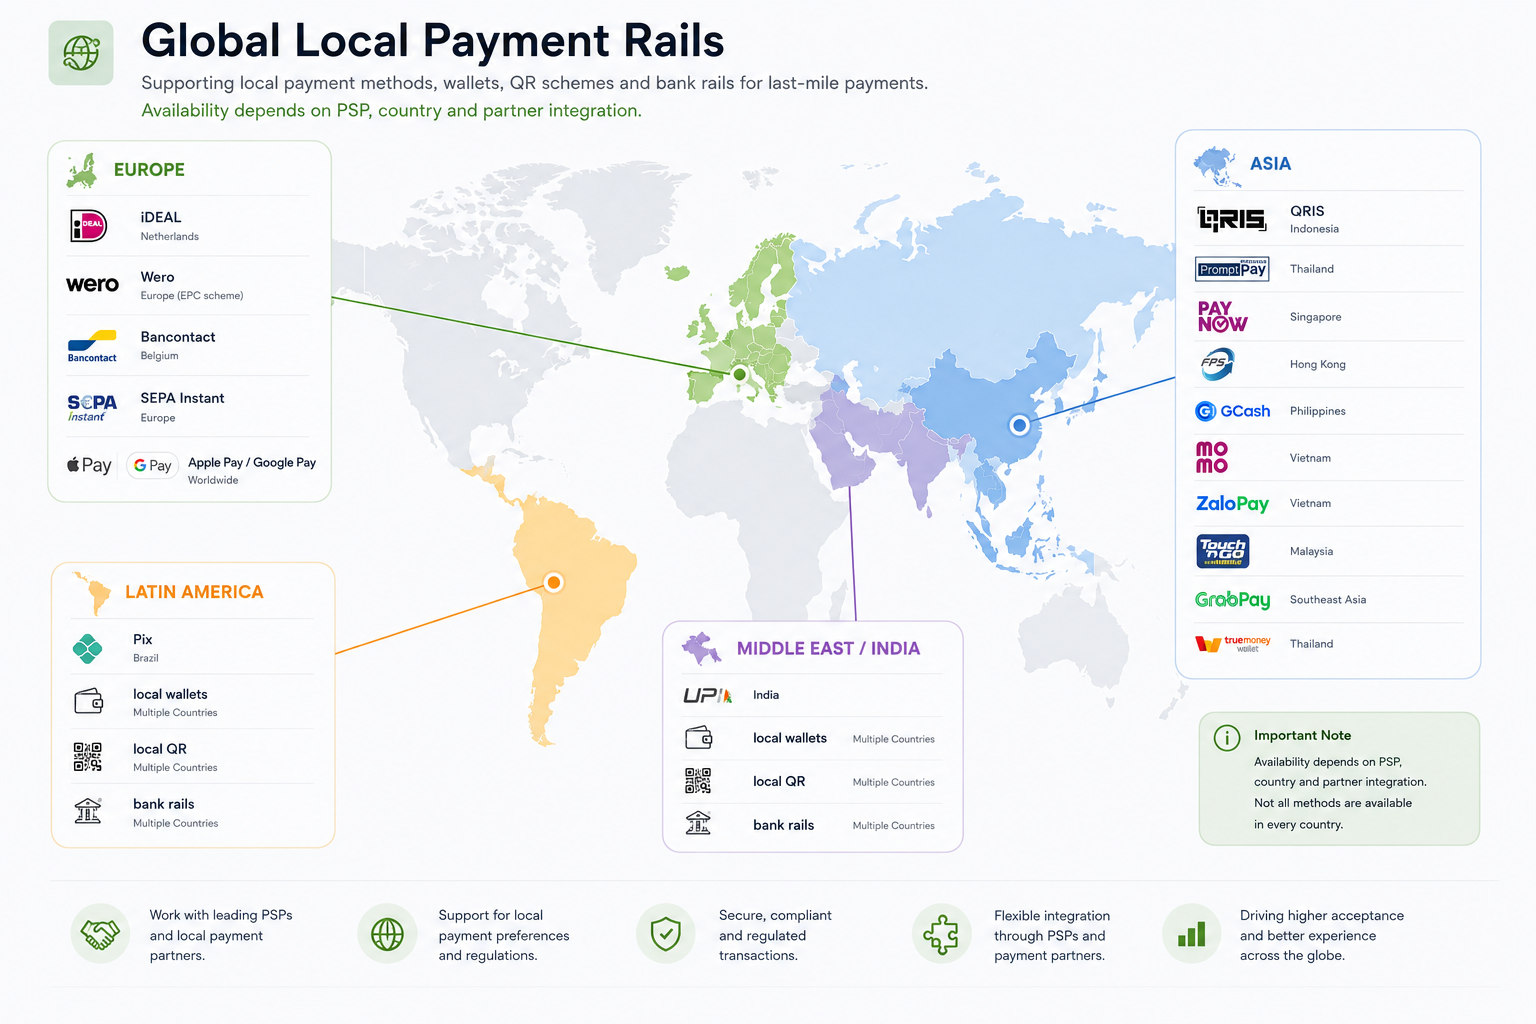Click the 'Apple Pay / Google Pay' label
The width and height of the screenshot is (1536, 1024).
pyautogui.click(x=252, y=462)
